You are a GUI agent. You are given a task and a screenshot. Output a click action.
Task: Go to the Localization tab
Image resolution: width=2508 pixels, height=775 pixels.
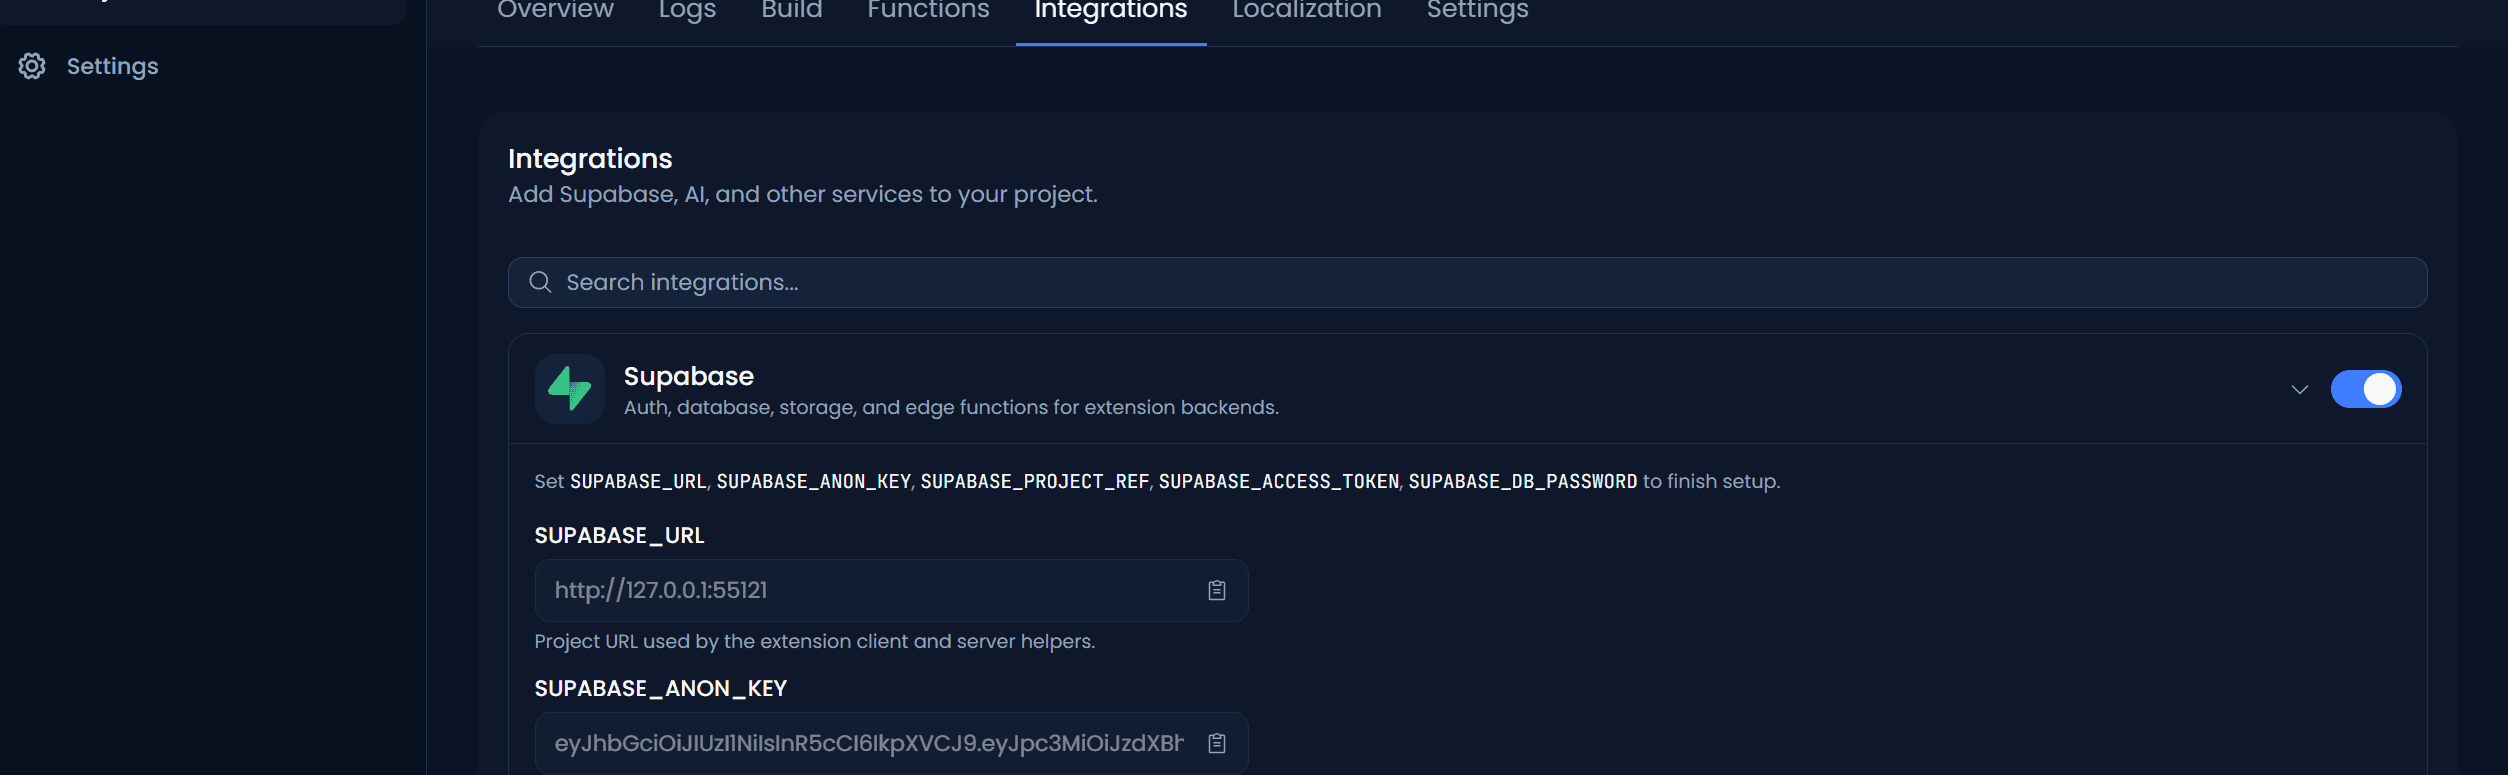click(x=1306, y=10)
